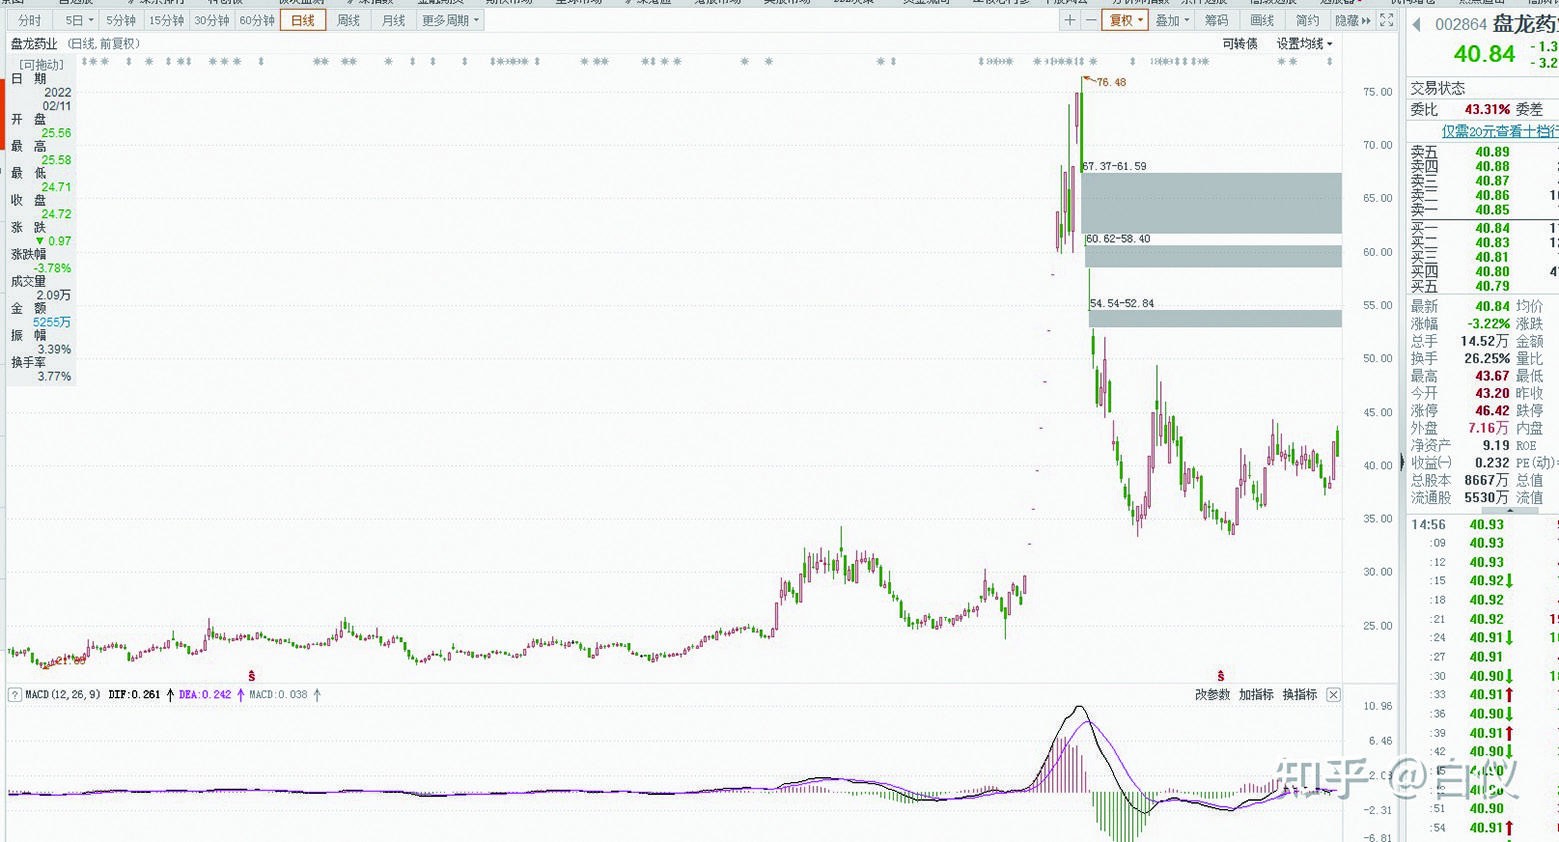Open the 更多周期 period dropdown
Screen dimensions: 1559x842
449,20
